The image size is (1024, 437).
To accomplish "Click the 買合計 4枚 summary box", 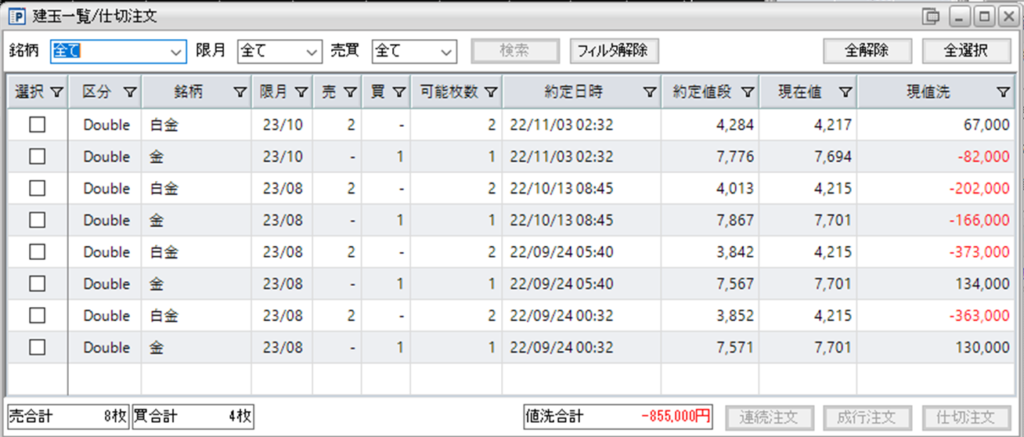I will [x=193, y=417].
